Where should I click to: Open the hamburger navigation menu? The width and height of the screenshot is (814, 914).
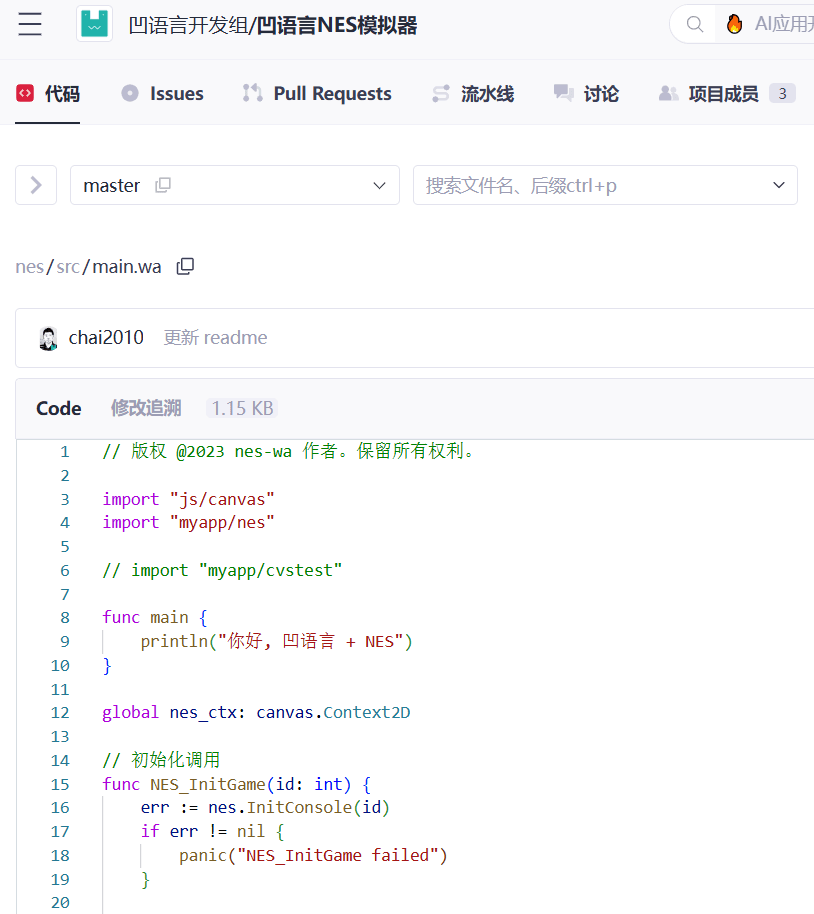point(30,25)
